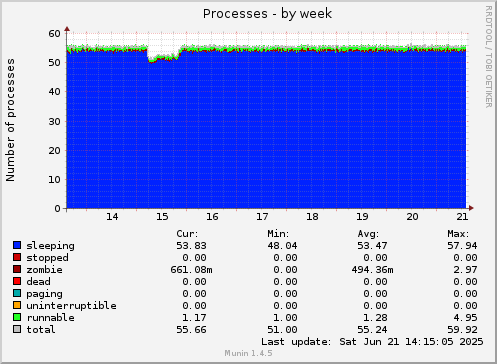Click the teal paging legend swatch
This screenshot has height=364, width=497.
click(17, 293)
